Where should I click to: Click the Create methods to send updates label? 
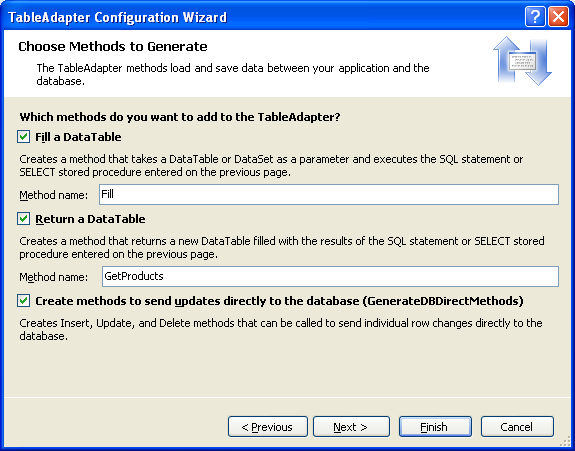coord(279,301)
